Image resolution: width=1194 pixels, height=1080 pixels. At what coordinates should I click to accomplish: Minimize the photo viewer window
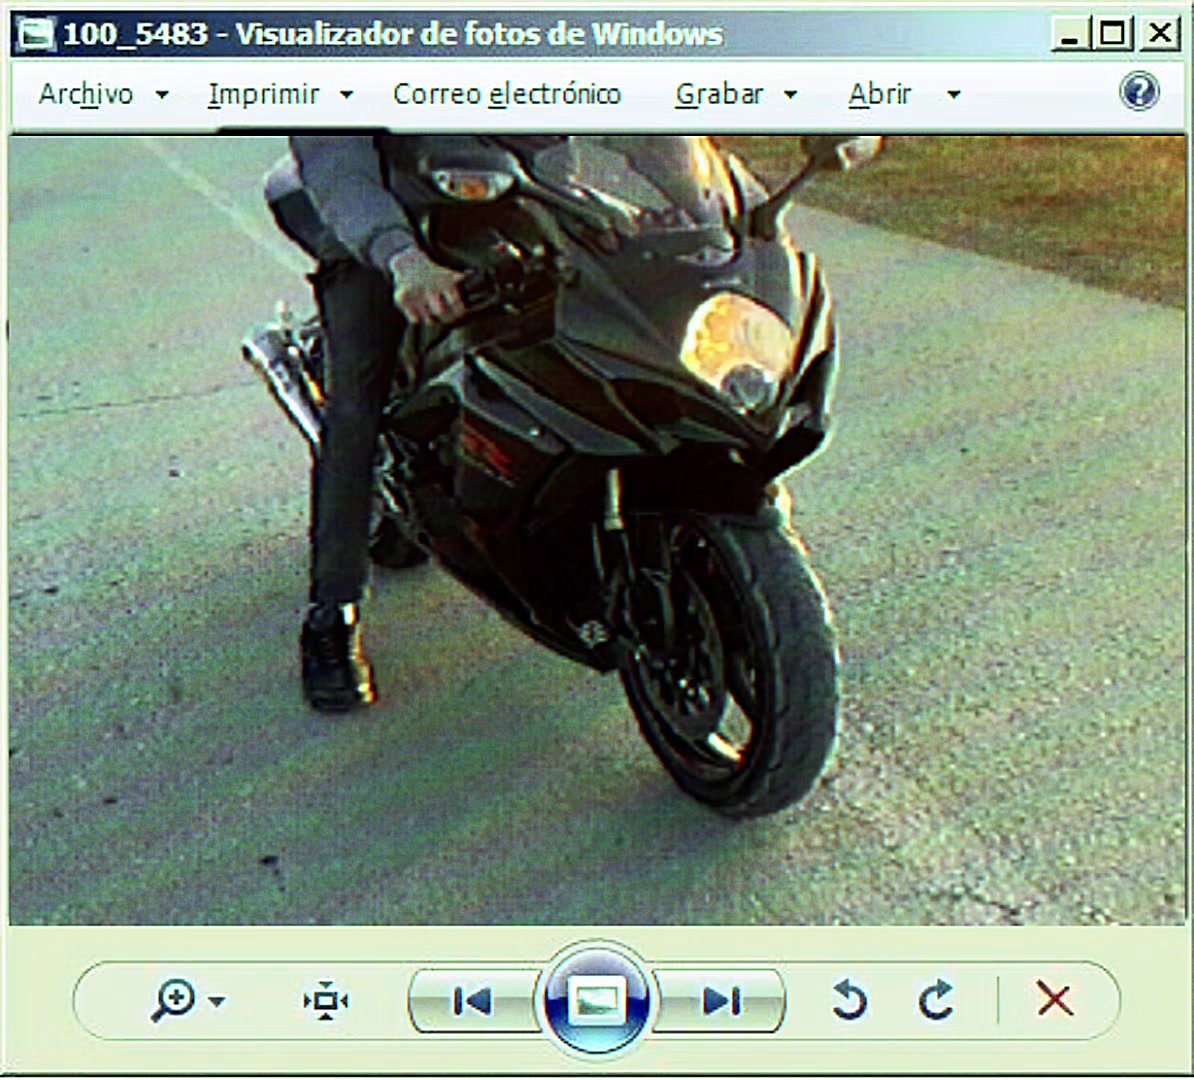point(1069,35)
